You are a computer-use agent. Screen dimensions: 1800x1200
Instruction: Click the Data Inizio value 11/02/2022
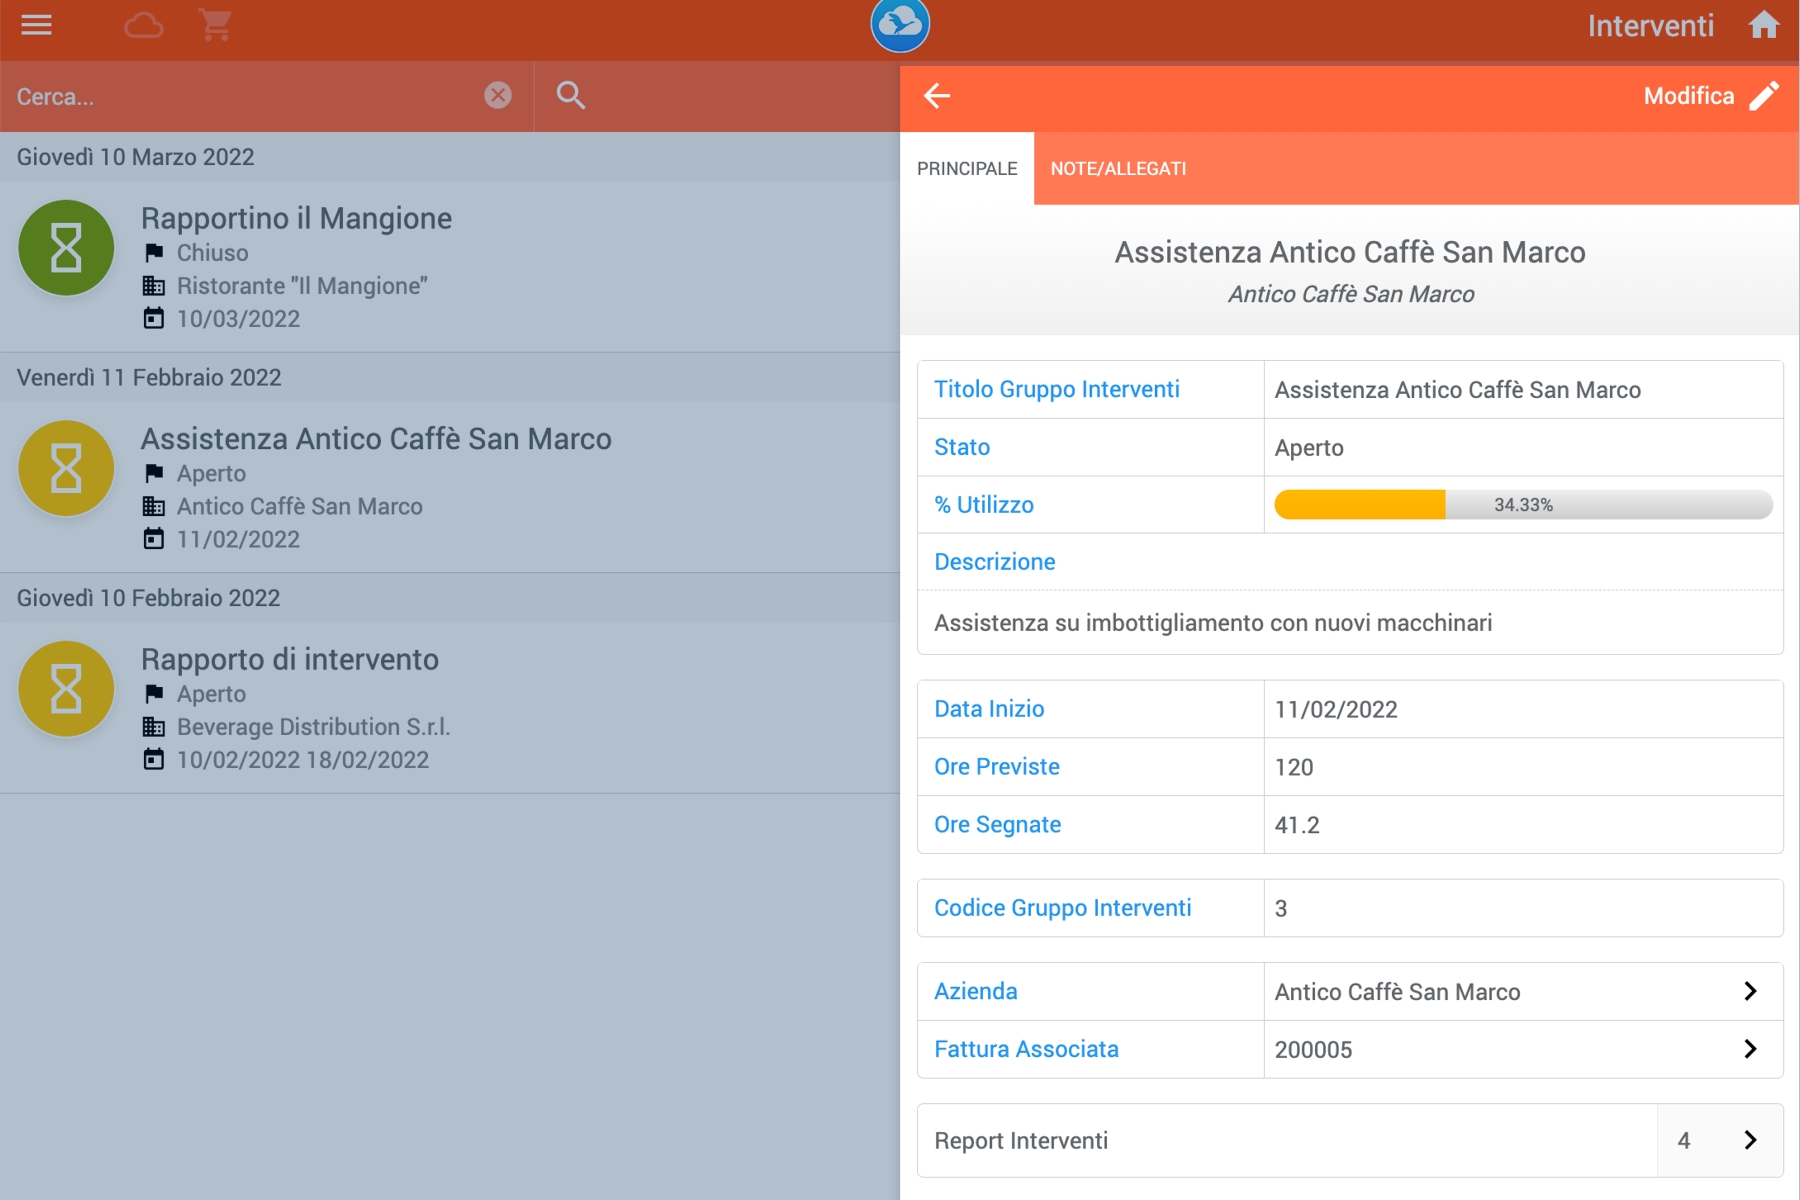pos(1336,710)
